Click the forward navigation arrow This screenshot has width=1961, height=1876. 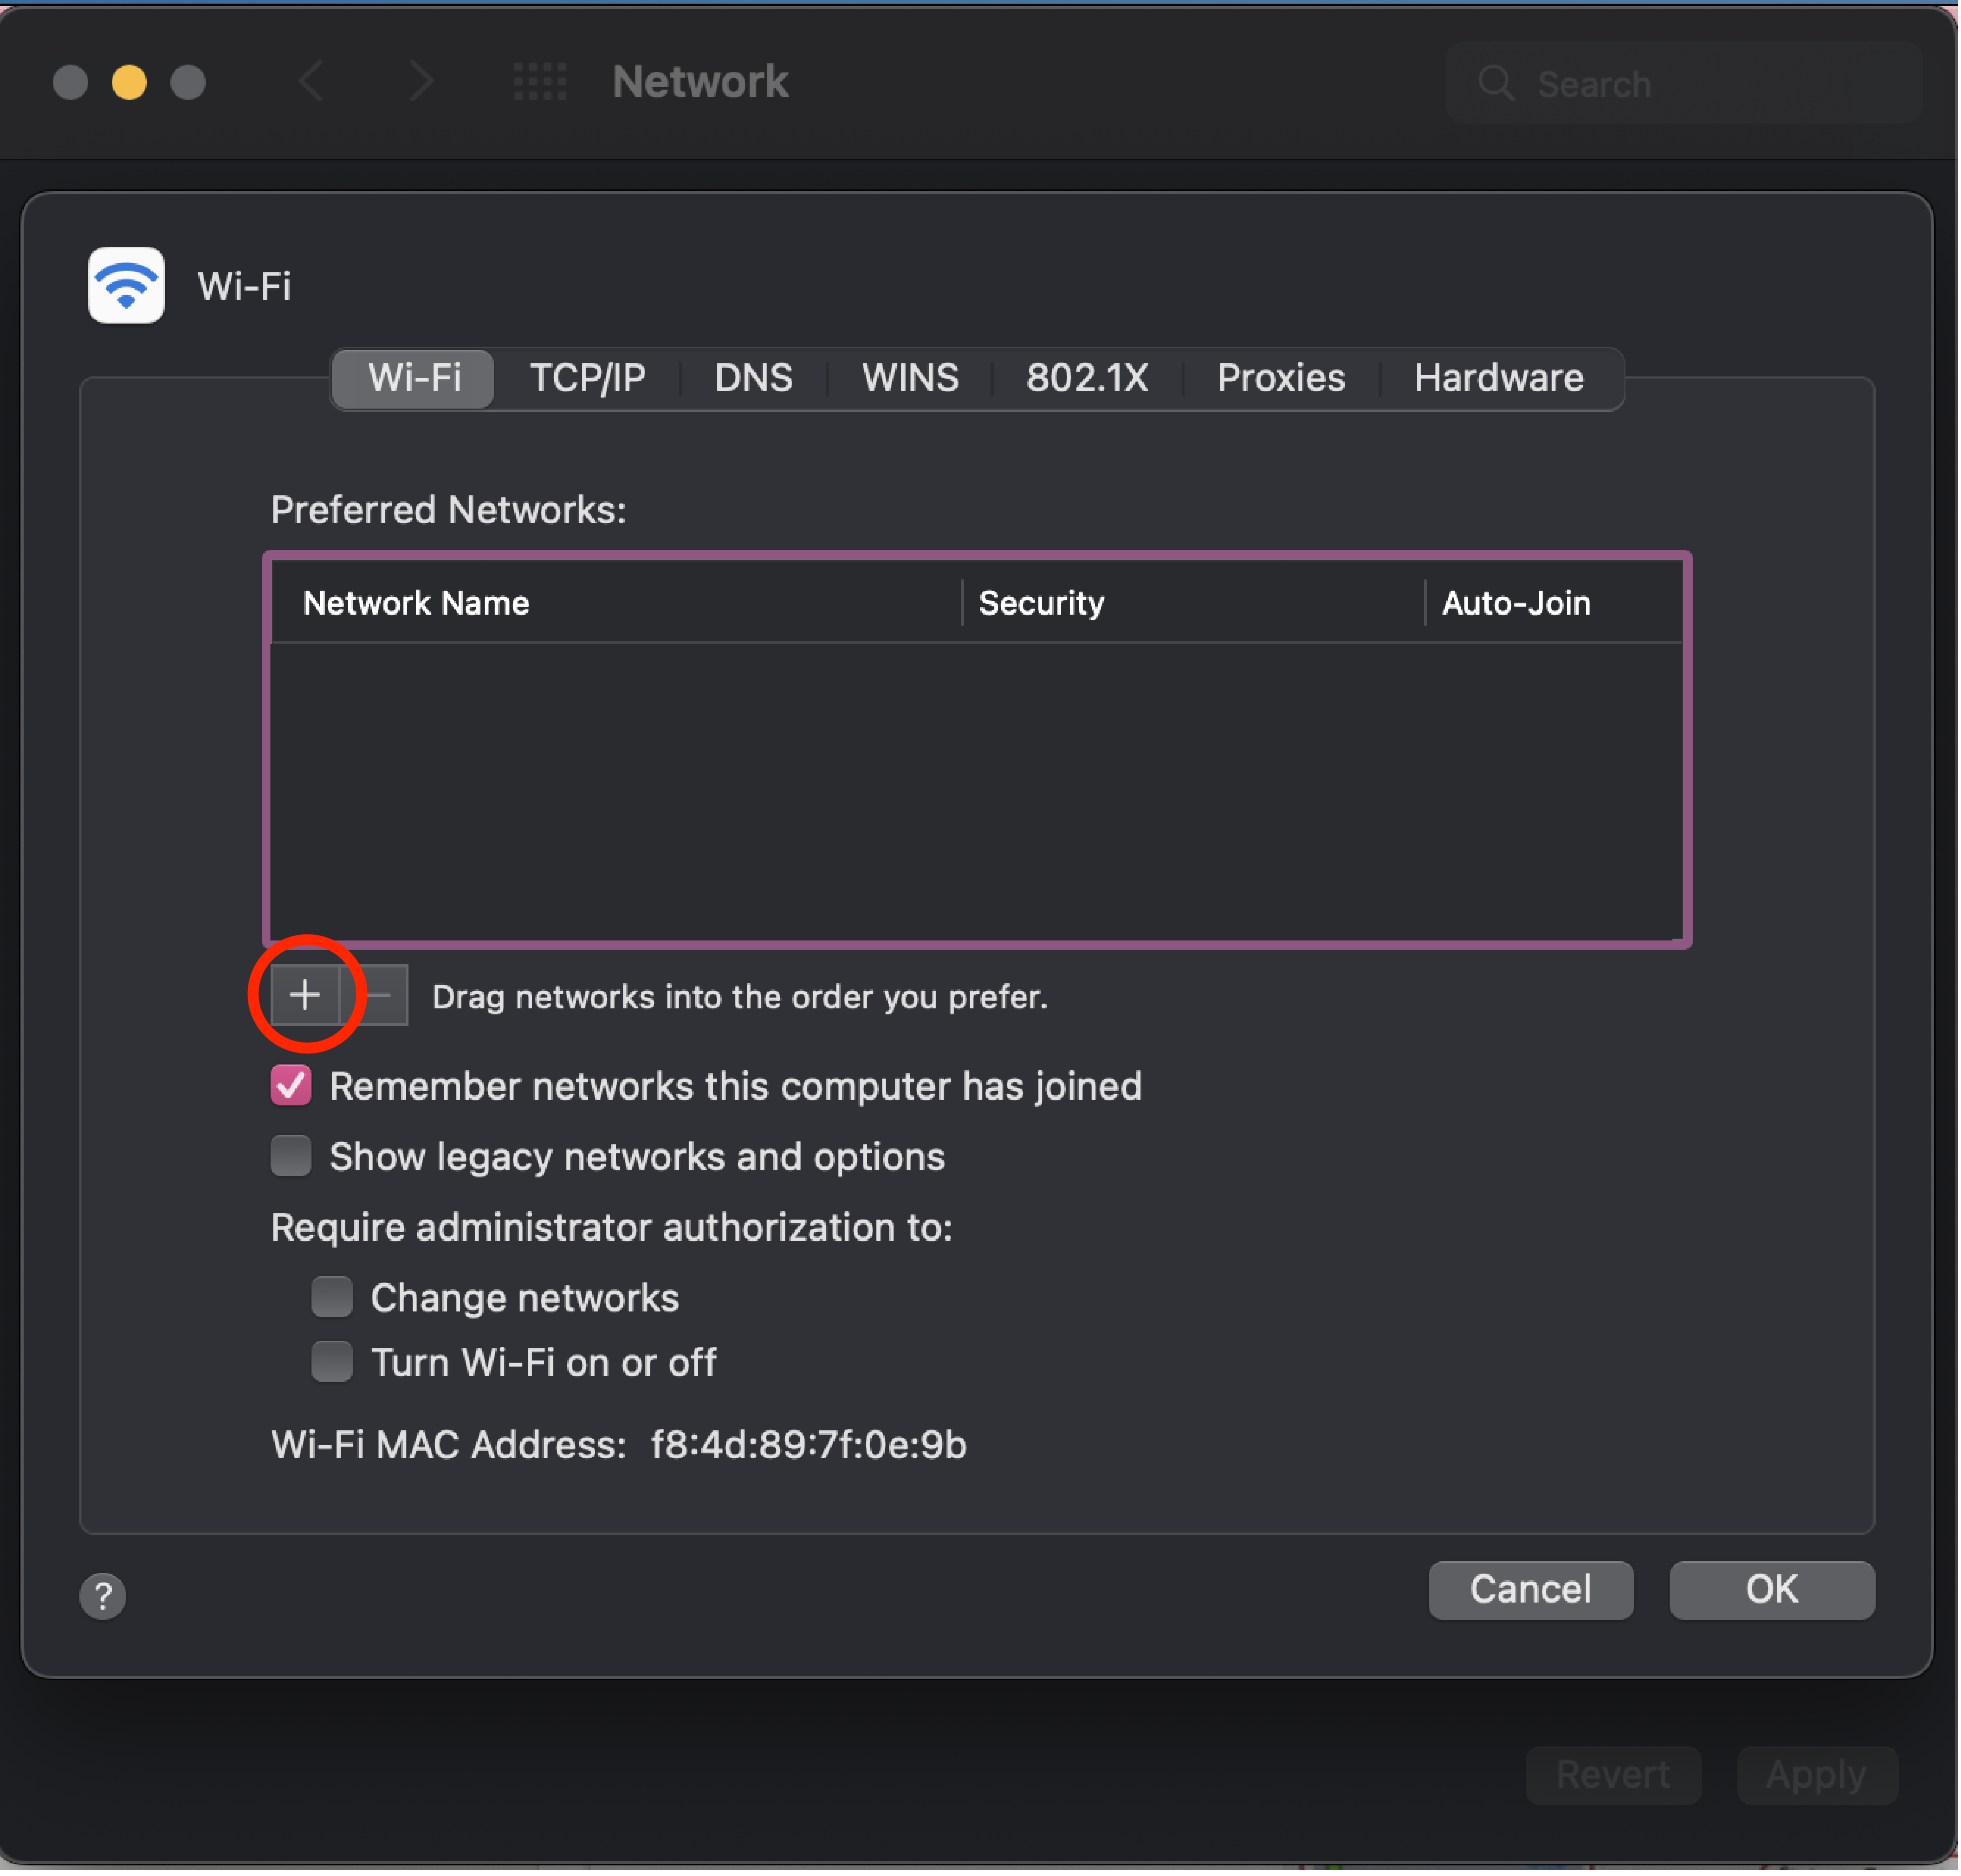tap(421, 81)
